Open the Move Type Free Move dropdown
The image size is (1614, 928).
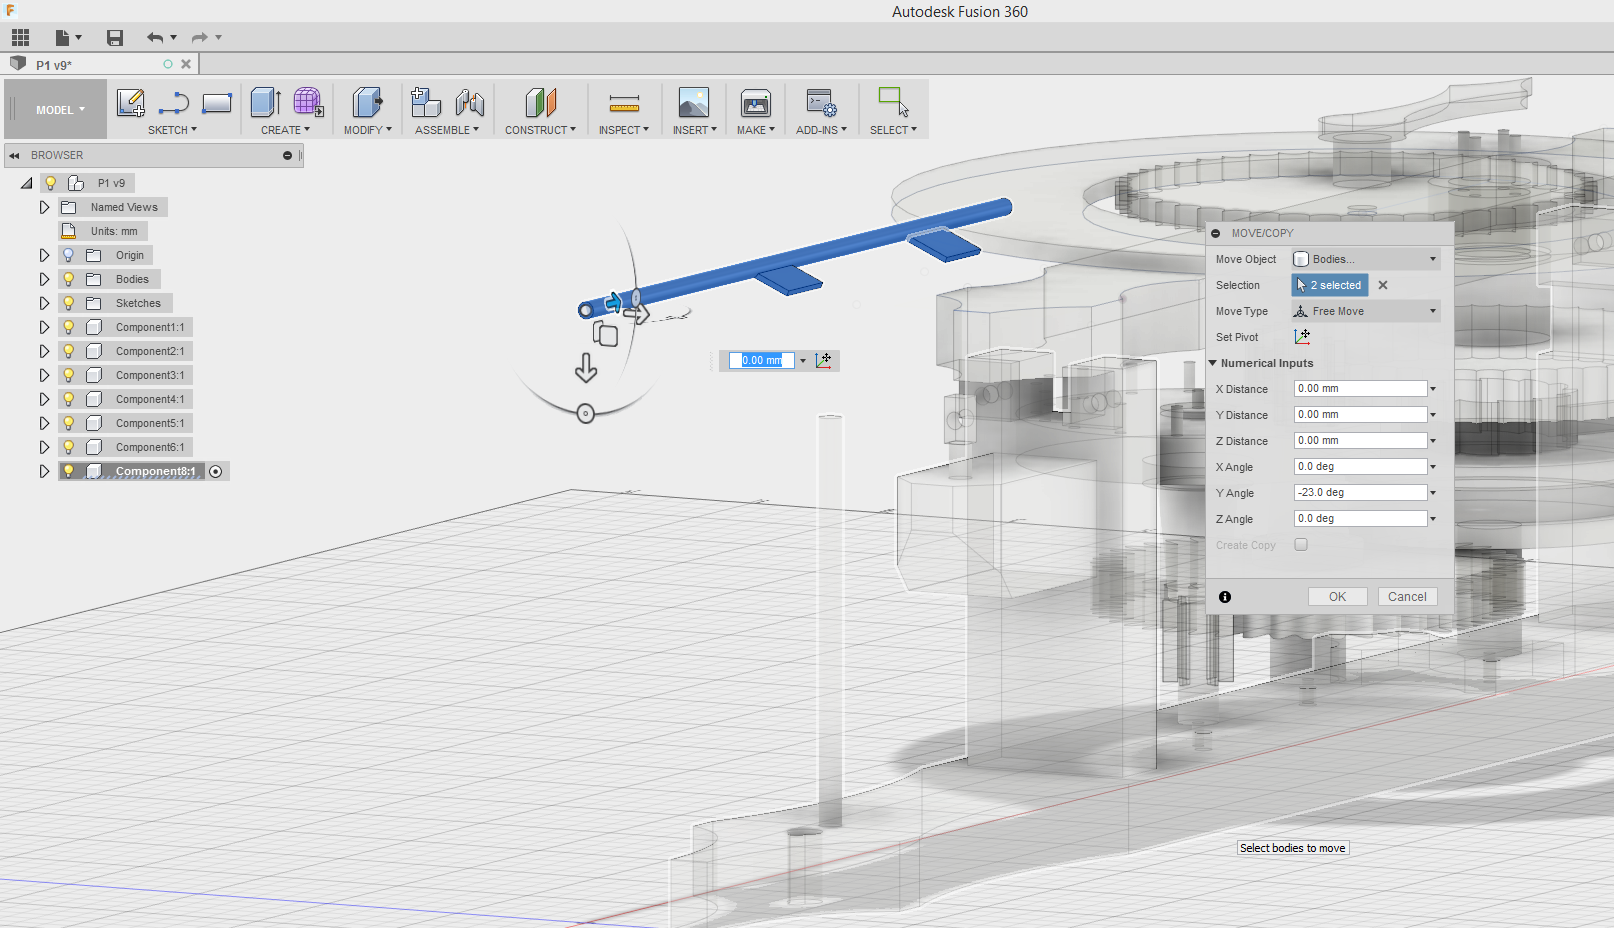coord(1366,311)
